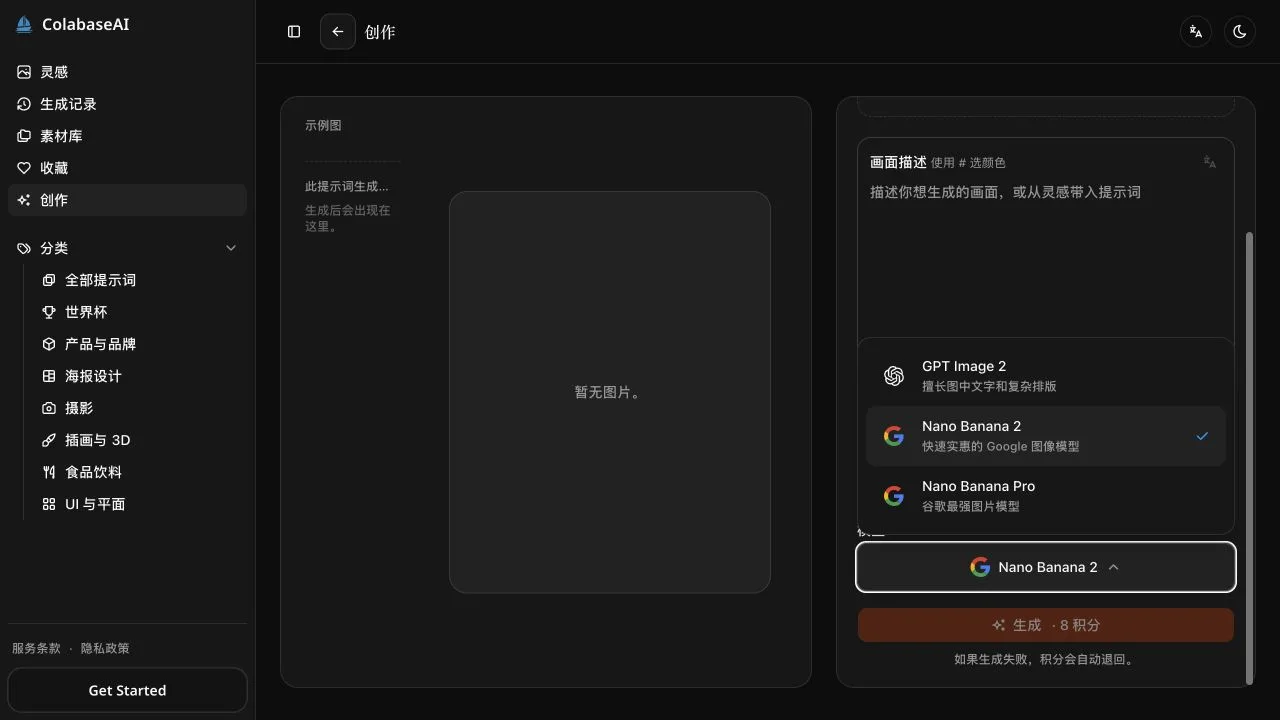1280x720 pixels.
Task: Open the 服务条款 link
Action: [x=36, y=648]
